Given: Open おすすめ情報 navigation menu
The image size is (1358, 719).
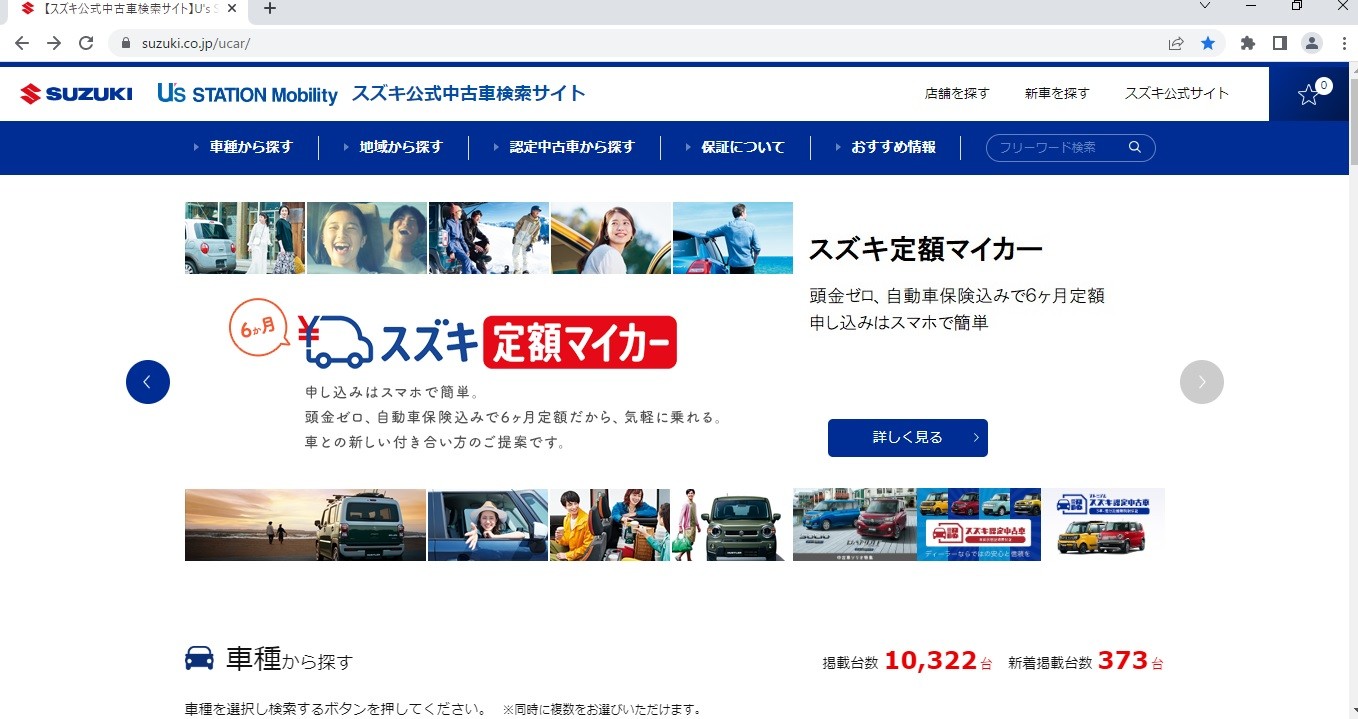Looking at the screenshot, I should (x=893, y=147).
